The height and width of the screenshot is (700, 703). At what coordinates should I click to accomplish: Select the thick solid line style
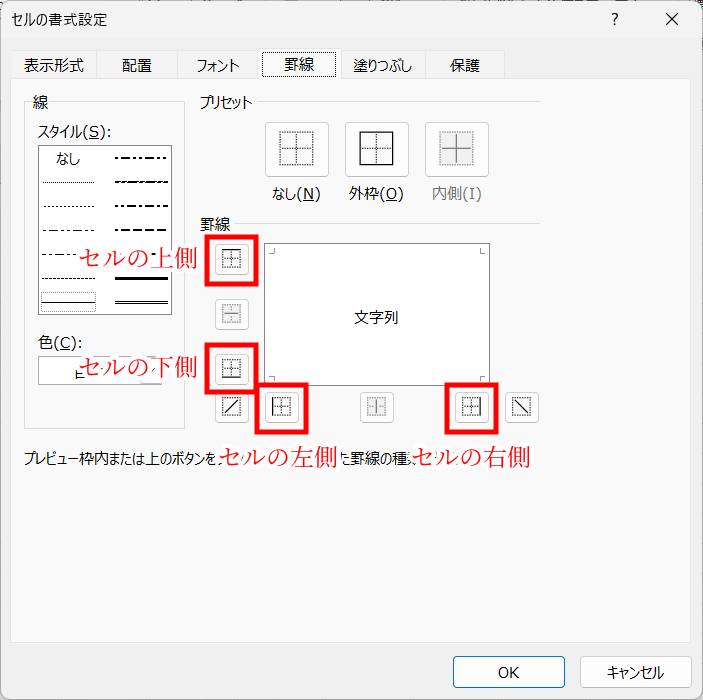coord(141,278)
